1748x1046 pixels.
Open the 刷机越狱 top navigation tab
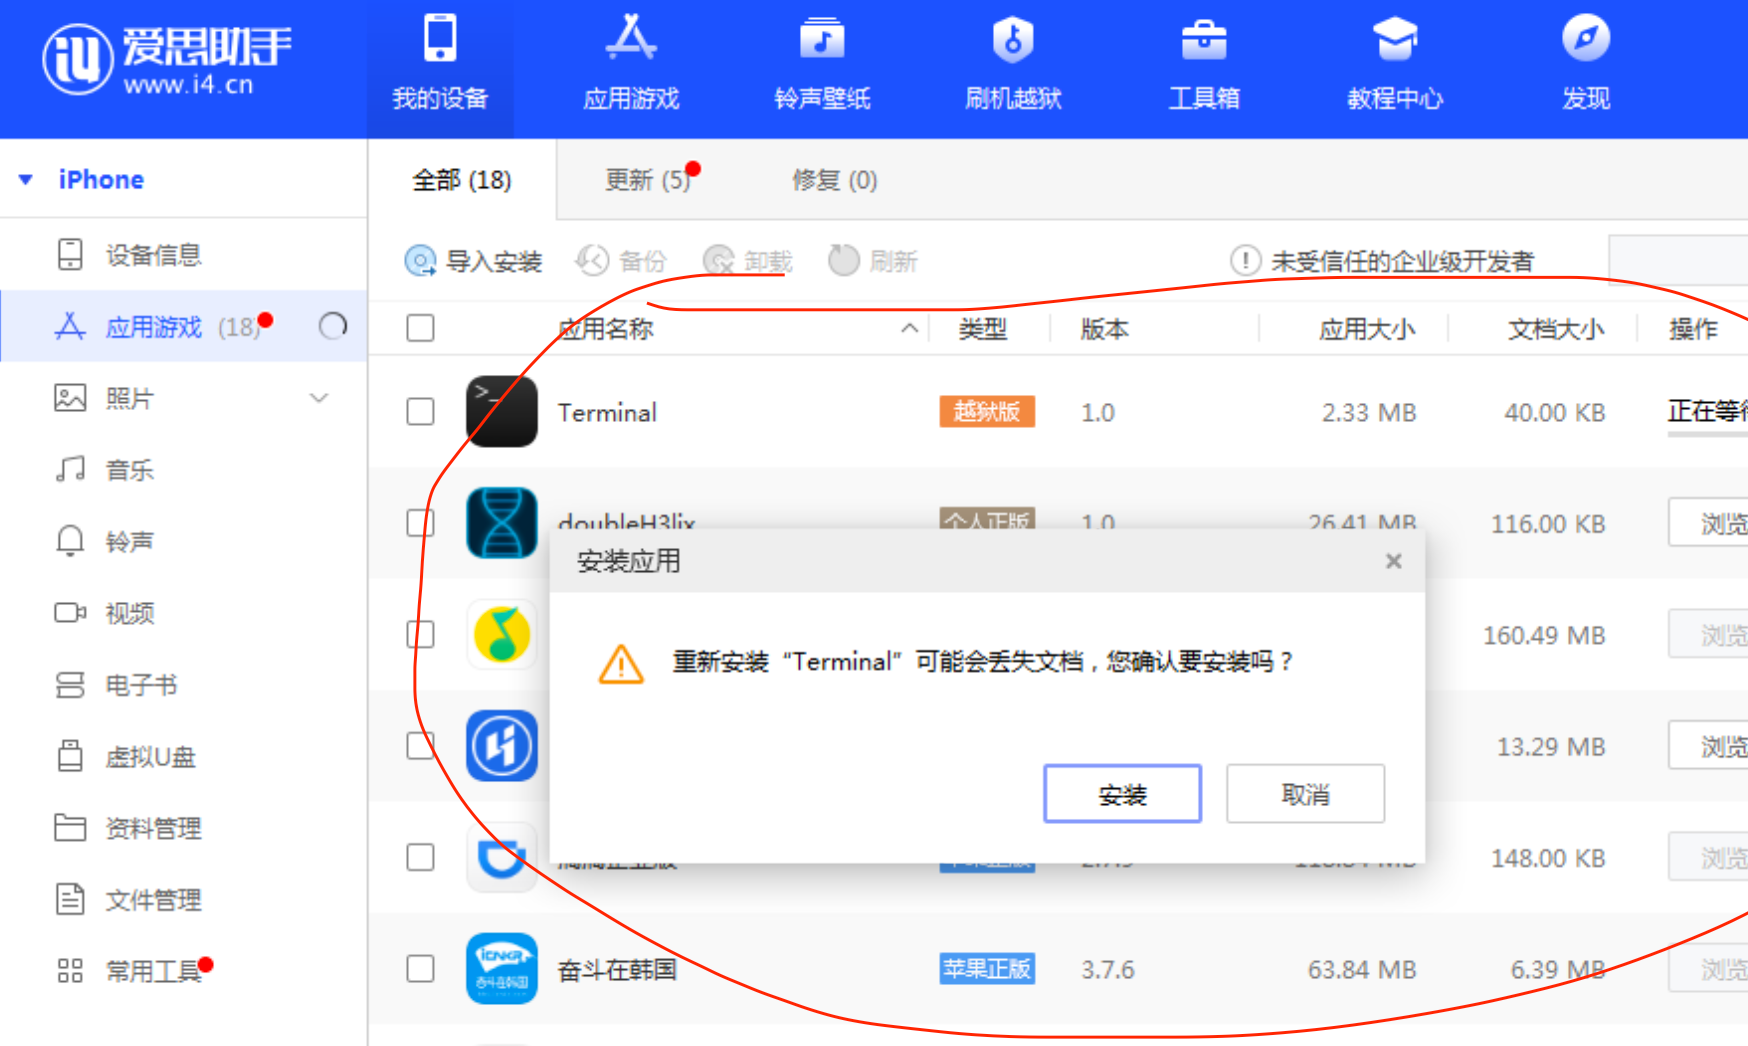click(x=1013, y=62)
